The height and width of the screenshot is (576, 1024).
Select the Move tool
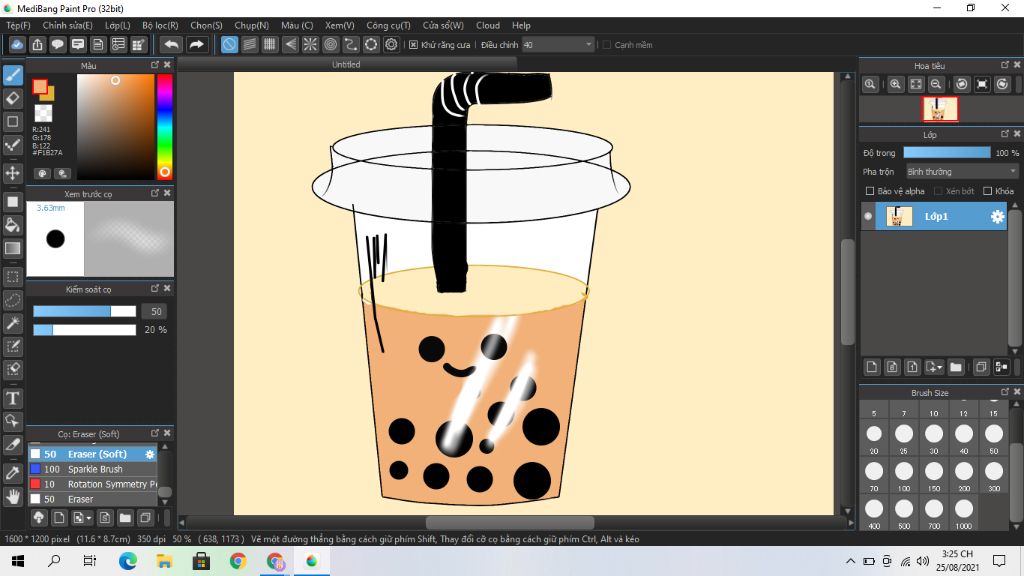pos(13,174)
